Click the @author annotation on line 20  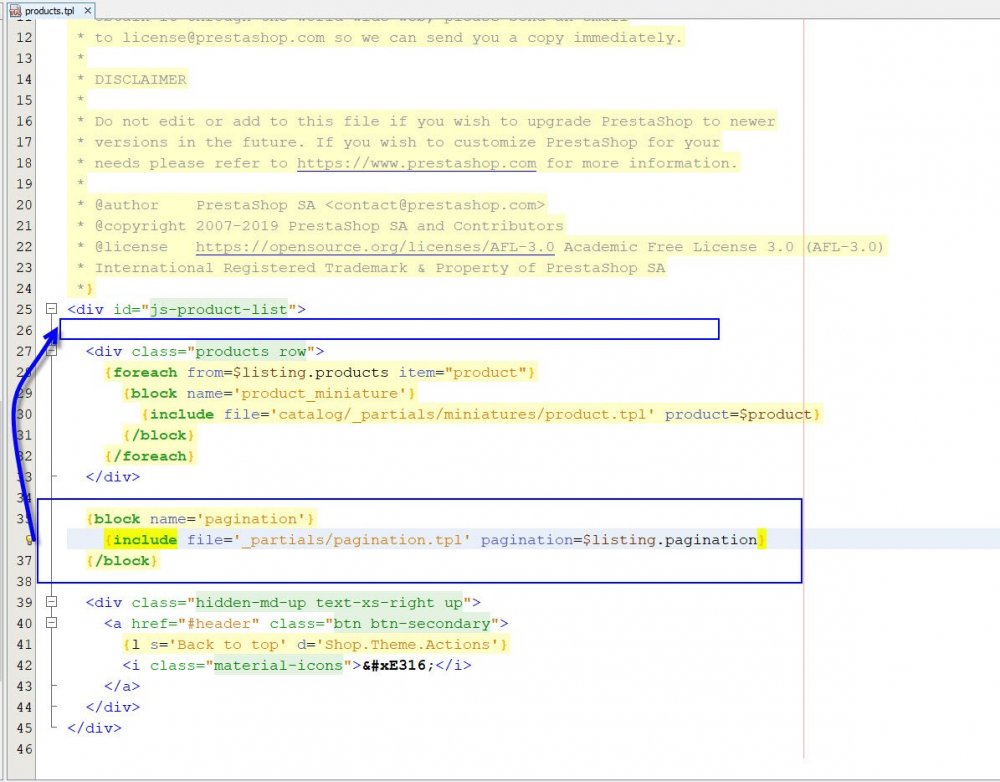pyautogui.click(x=126, y=205)
